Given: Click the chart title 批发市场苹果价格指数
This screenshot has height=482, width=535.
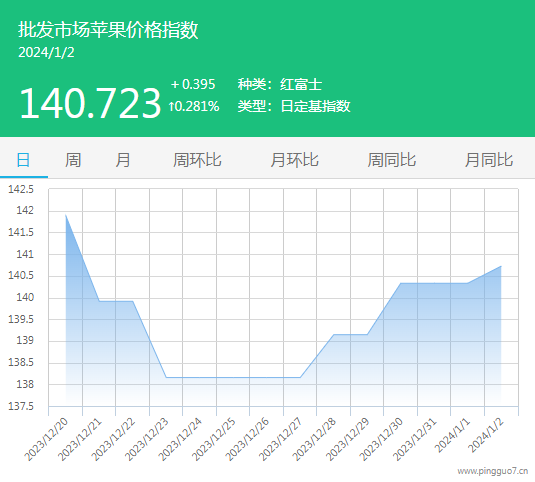Looking at the screenshot, I should click(108, 30).
